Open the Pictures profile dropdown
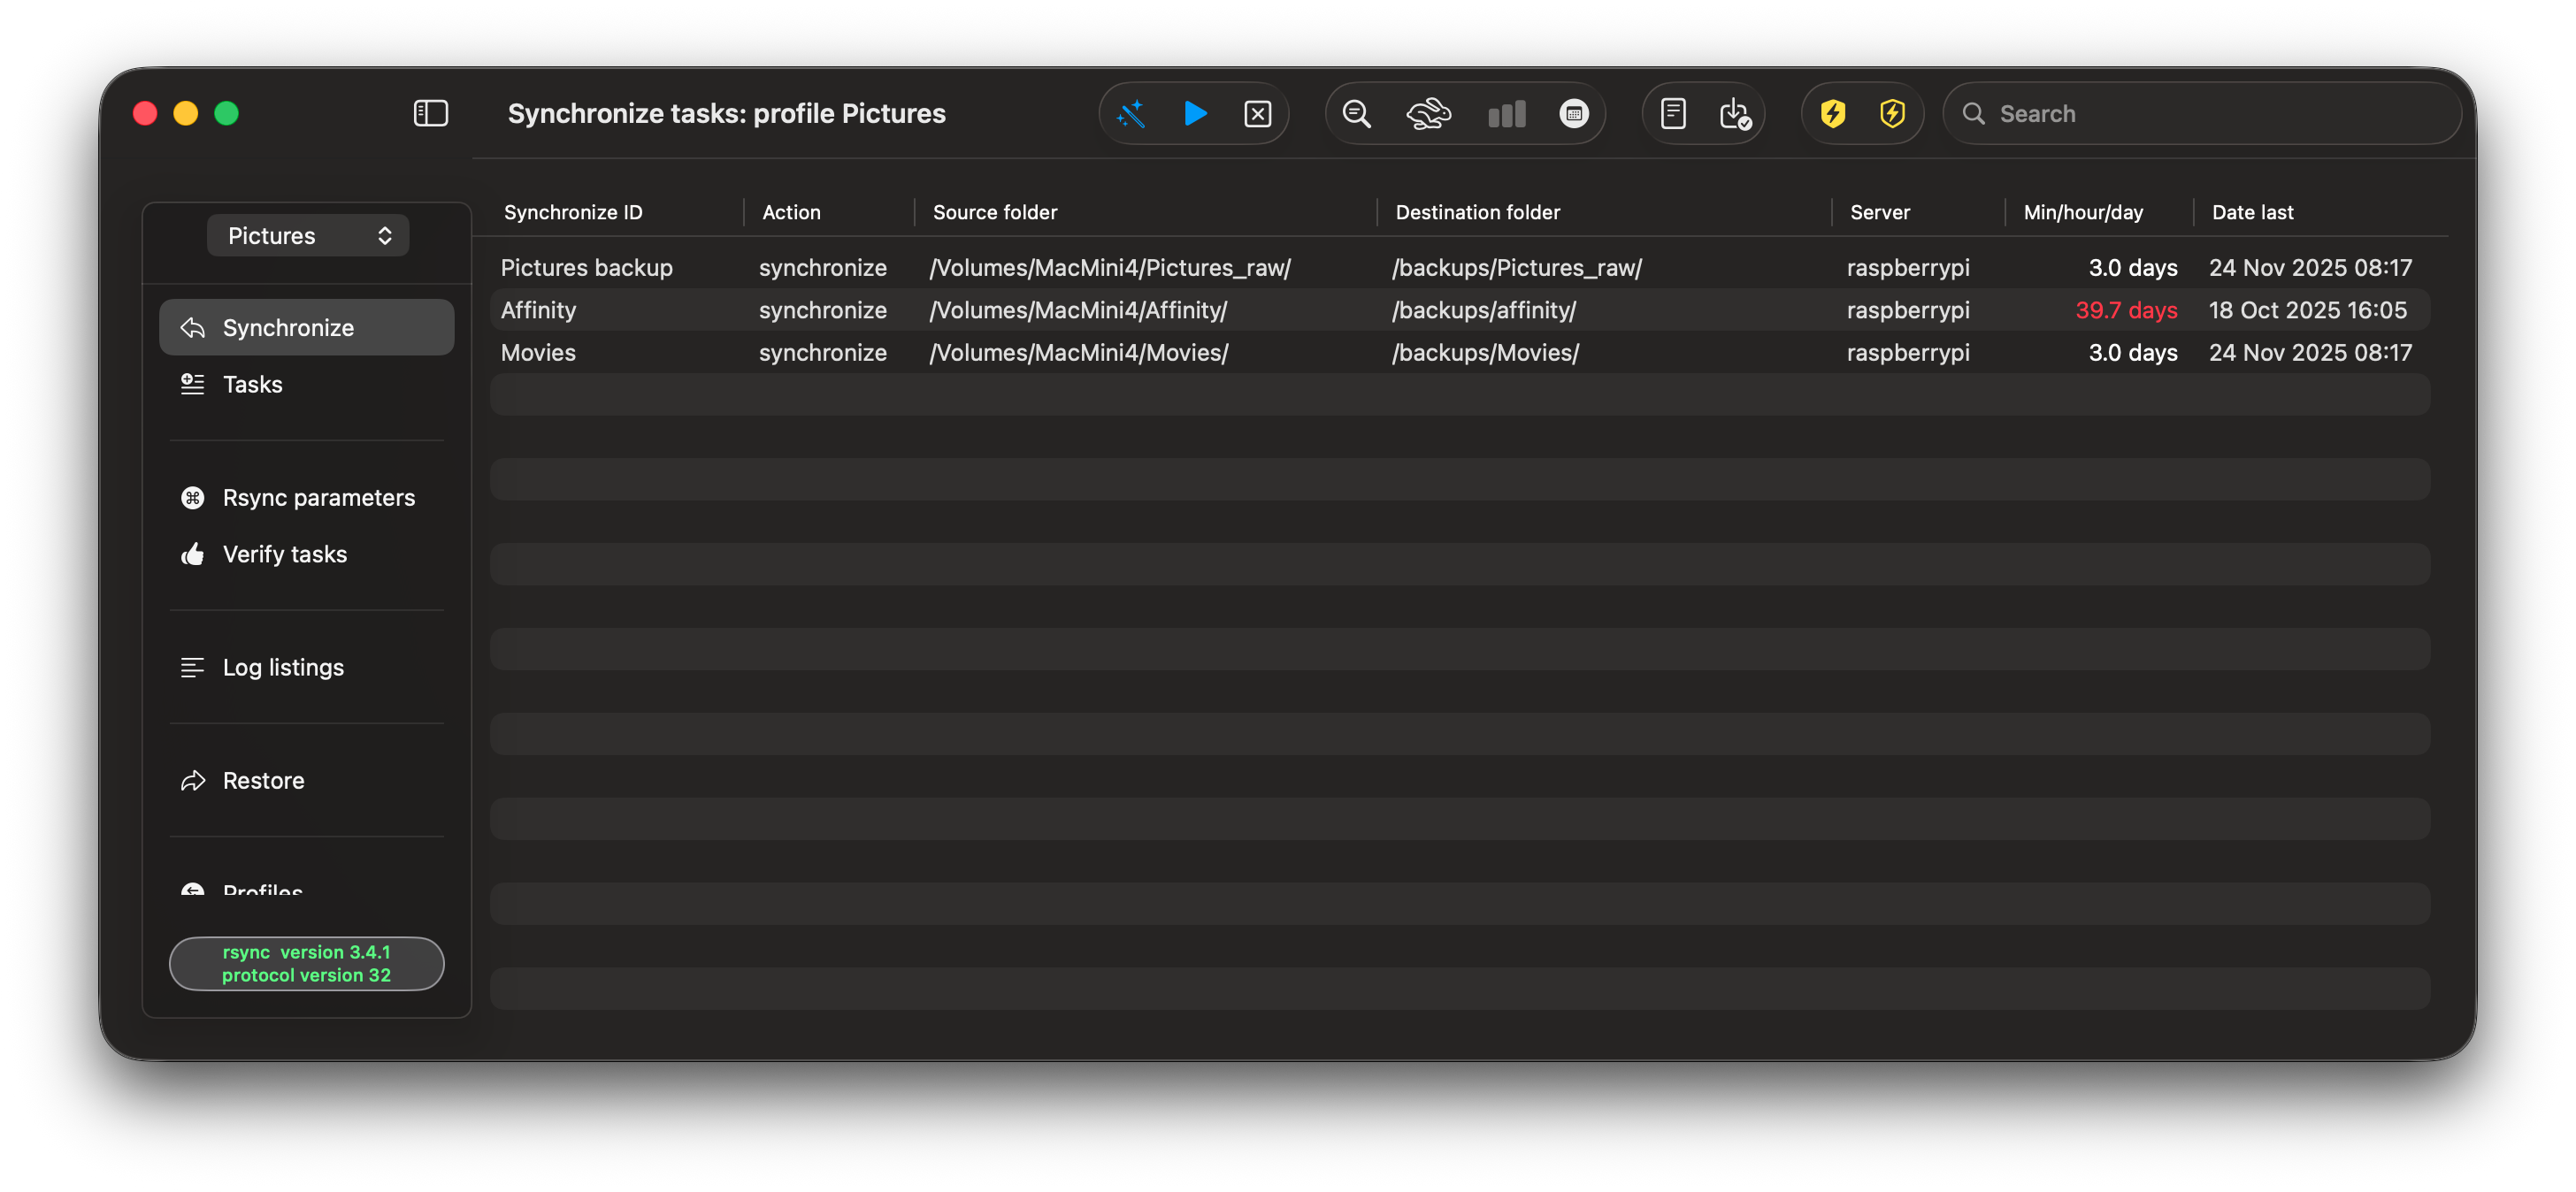The image size is (2576, 1192). click(308, 236)
